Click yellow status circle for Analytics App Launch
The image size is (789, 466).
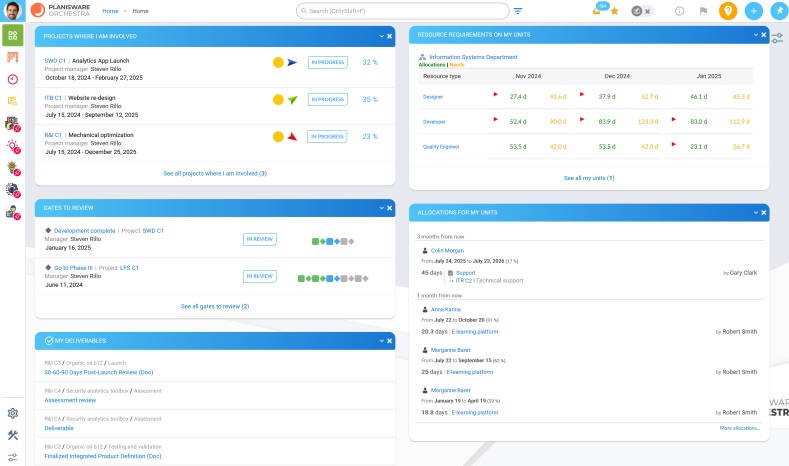[x=278, y=62]
